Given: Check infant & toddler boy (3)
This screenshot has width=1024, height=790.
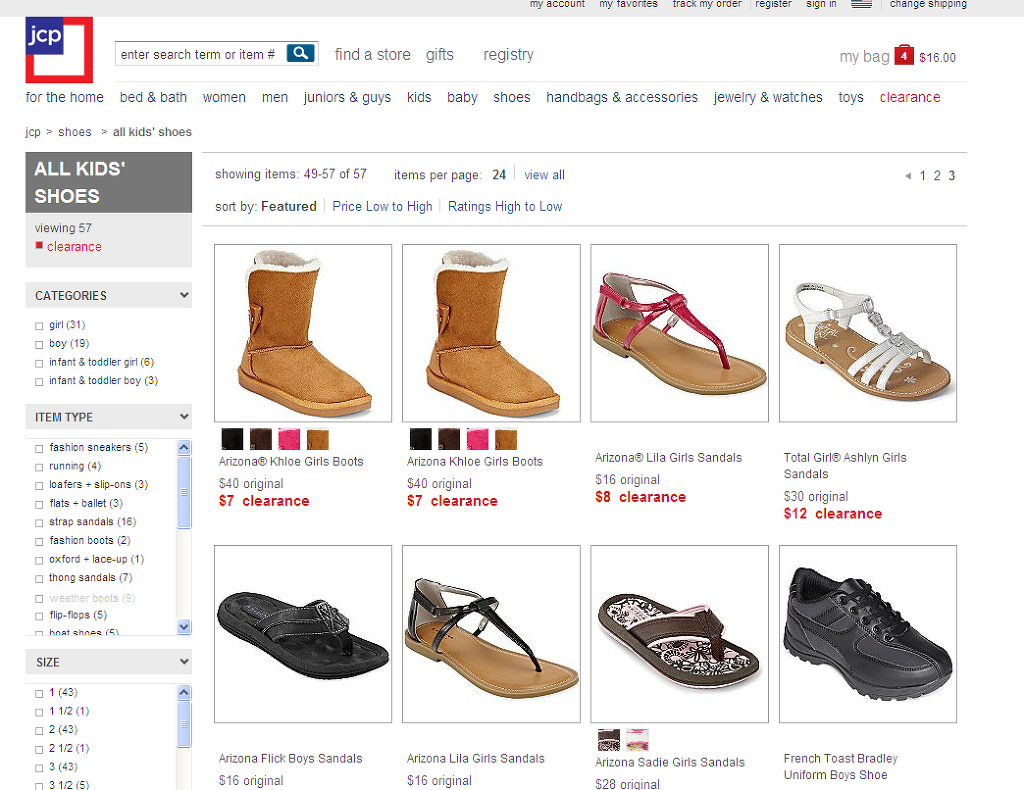Looking at the screenshot, I should (39, 381).
